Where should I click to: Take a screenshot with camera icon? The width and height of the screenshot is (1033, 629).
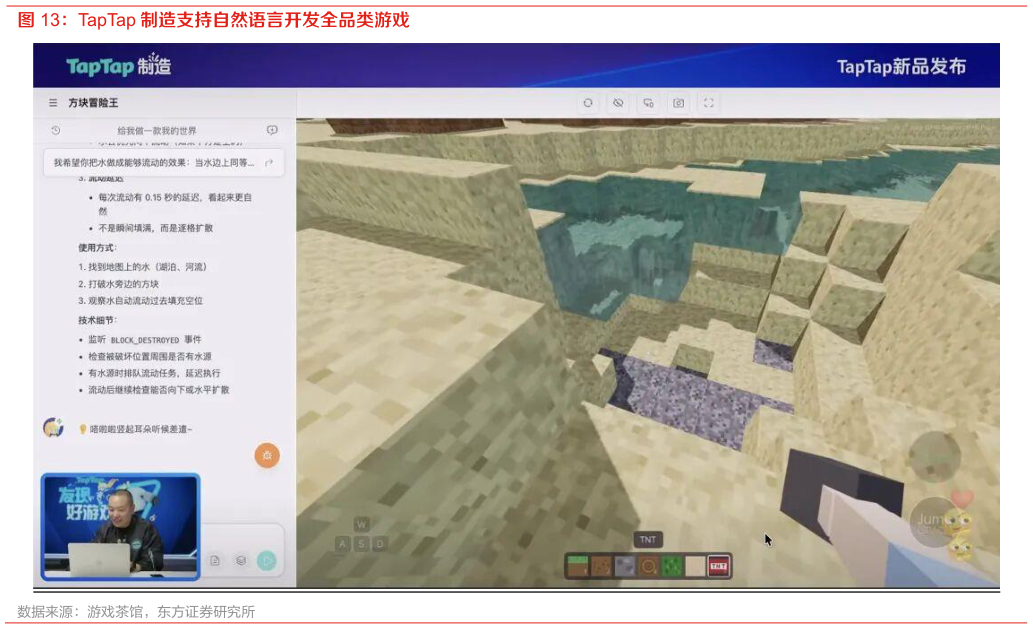pyautogui.click(x=679, y=103)
